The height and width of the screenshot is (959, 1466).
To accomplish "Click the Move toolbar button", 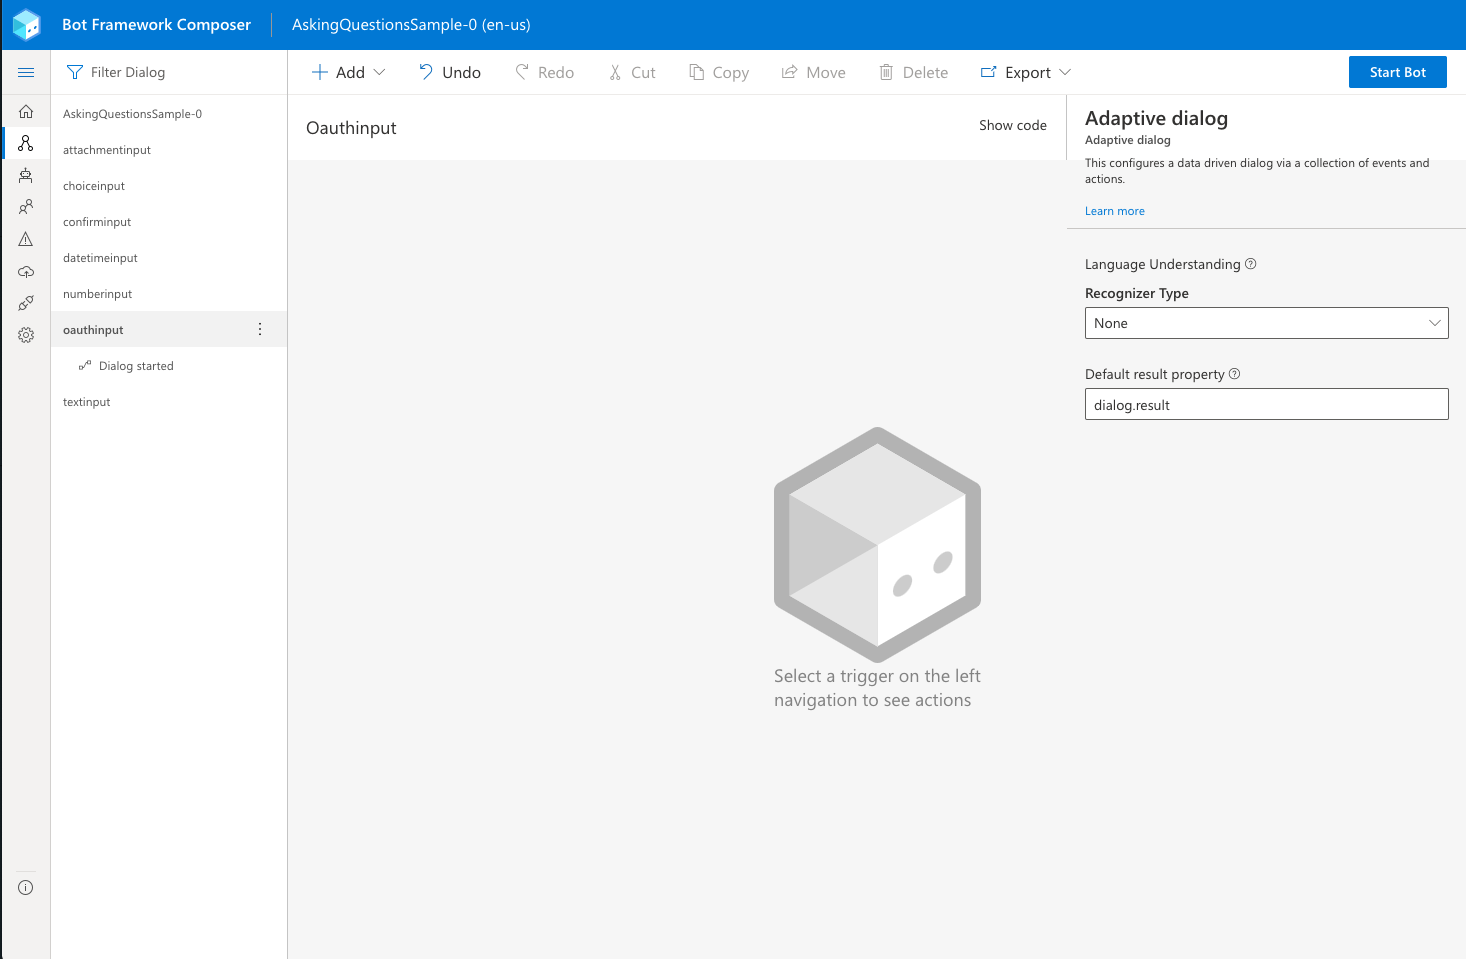I will (x=814, y=72).
